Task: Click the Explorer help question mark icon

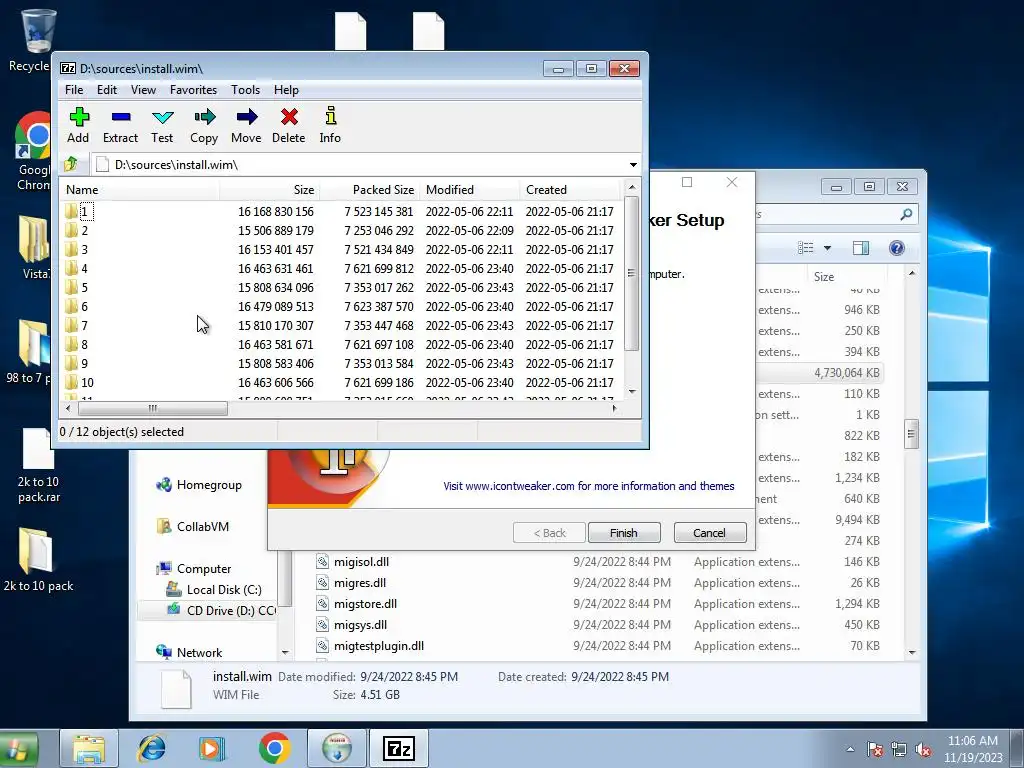Action: tap(897, 248)
